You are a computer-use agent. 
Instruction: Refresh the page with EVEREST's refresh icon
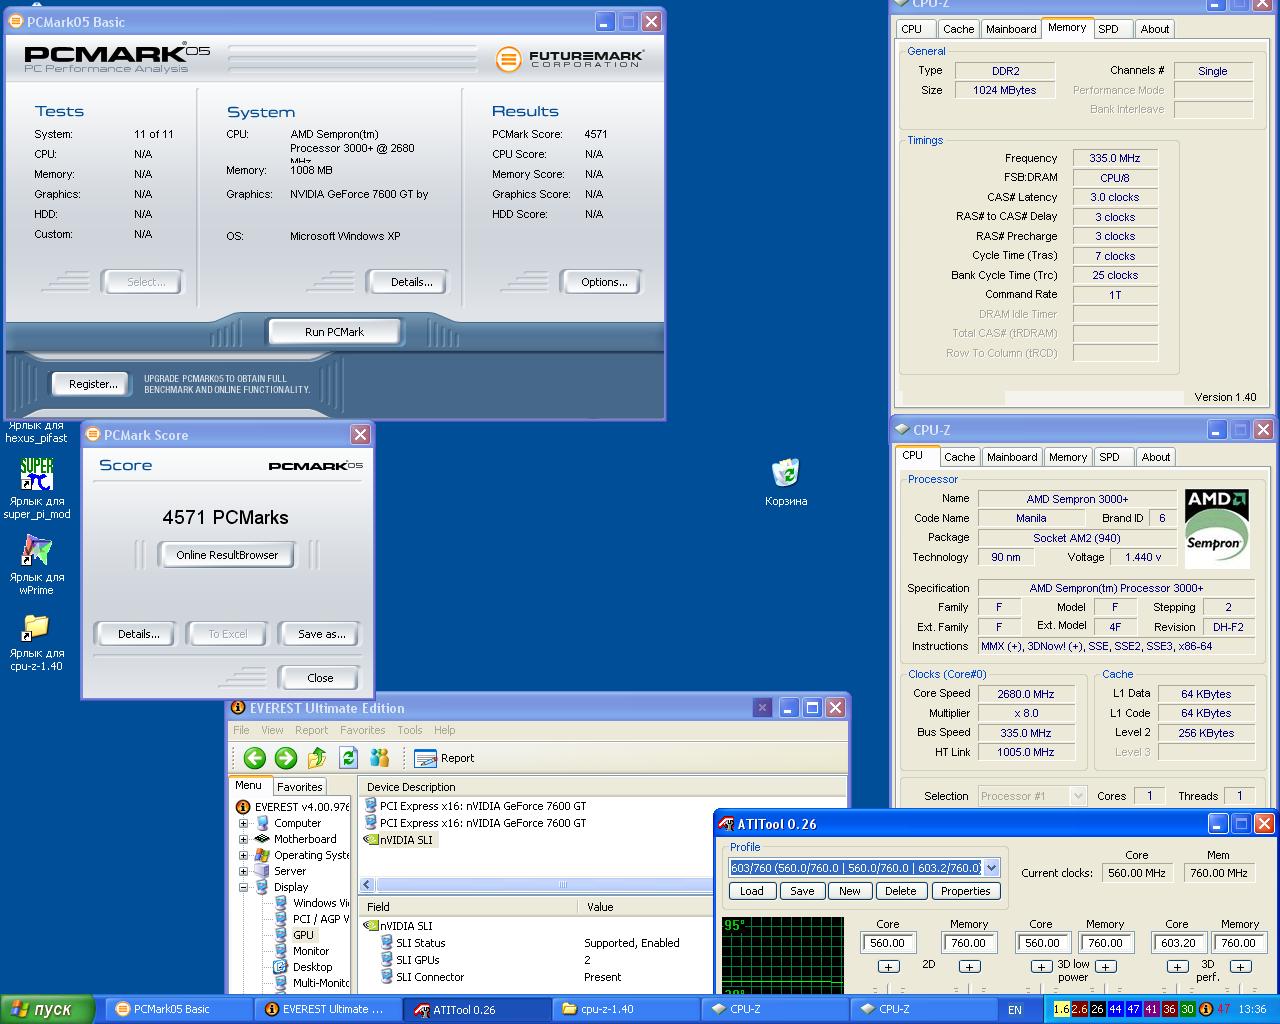tap(348, 758)
